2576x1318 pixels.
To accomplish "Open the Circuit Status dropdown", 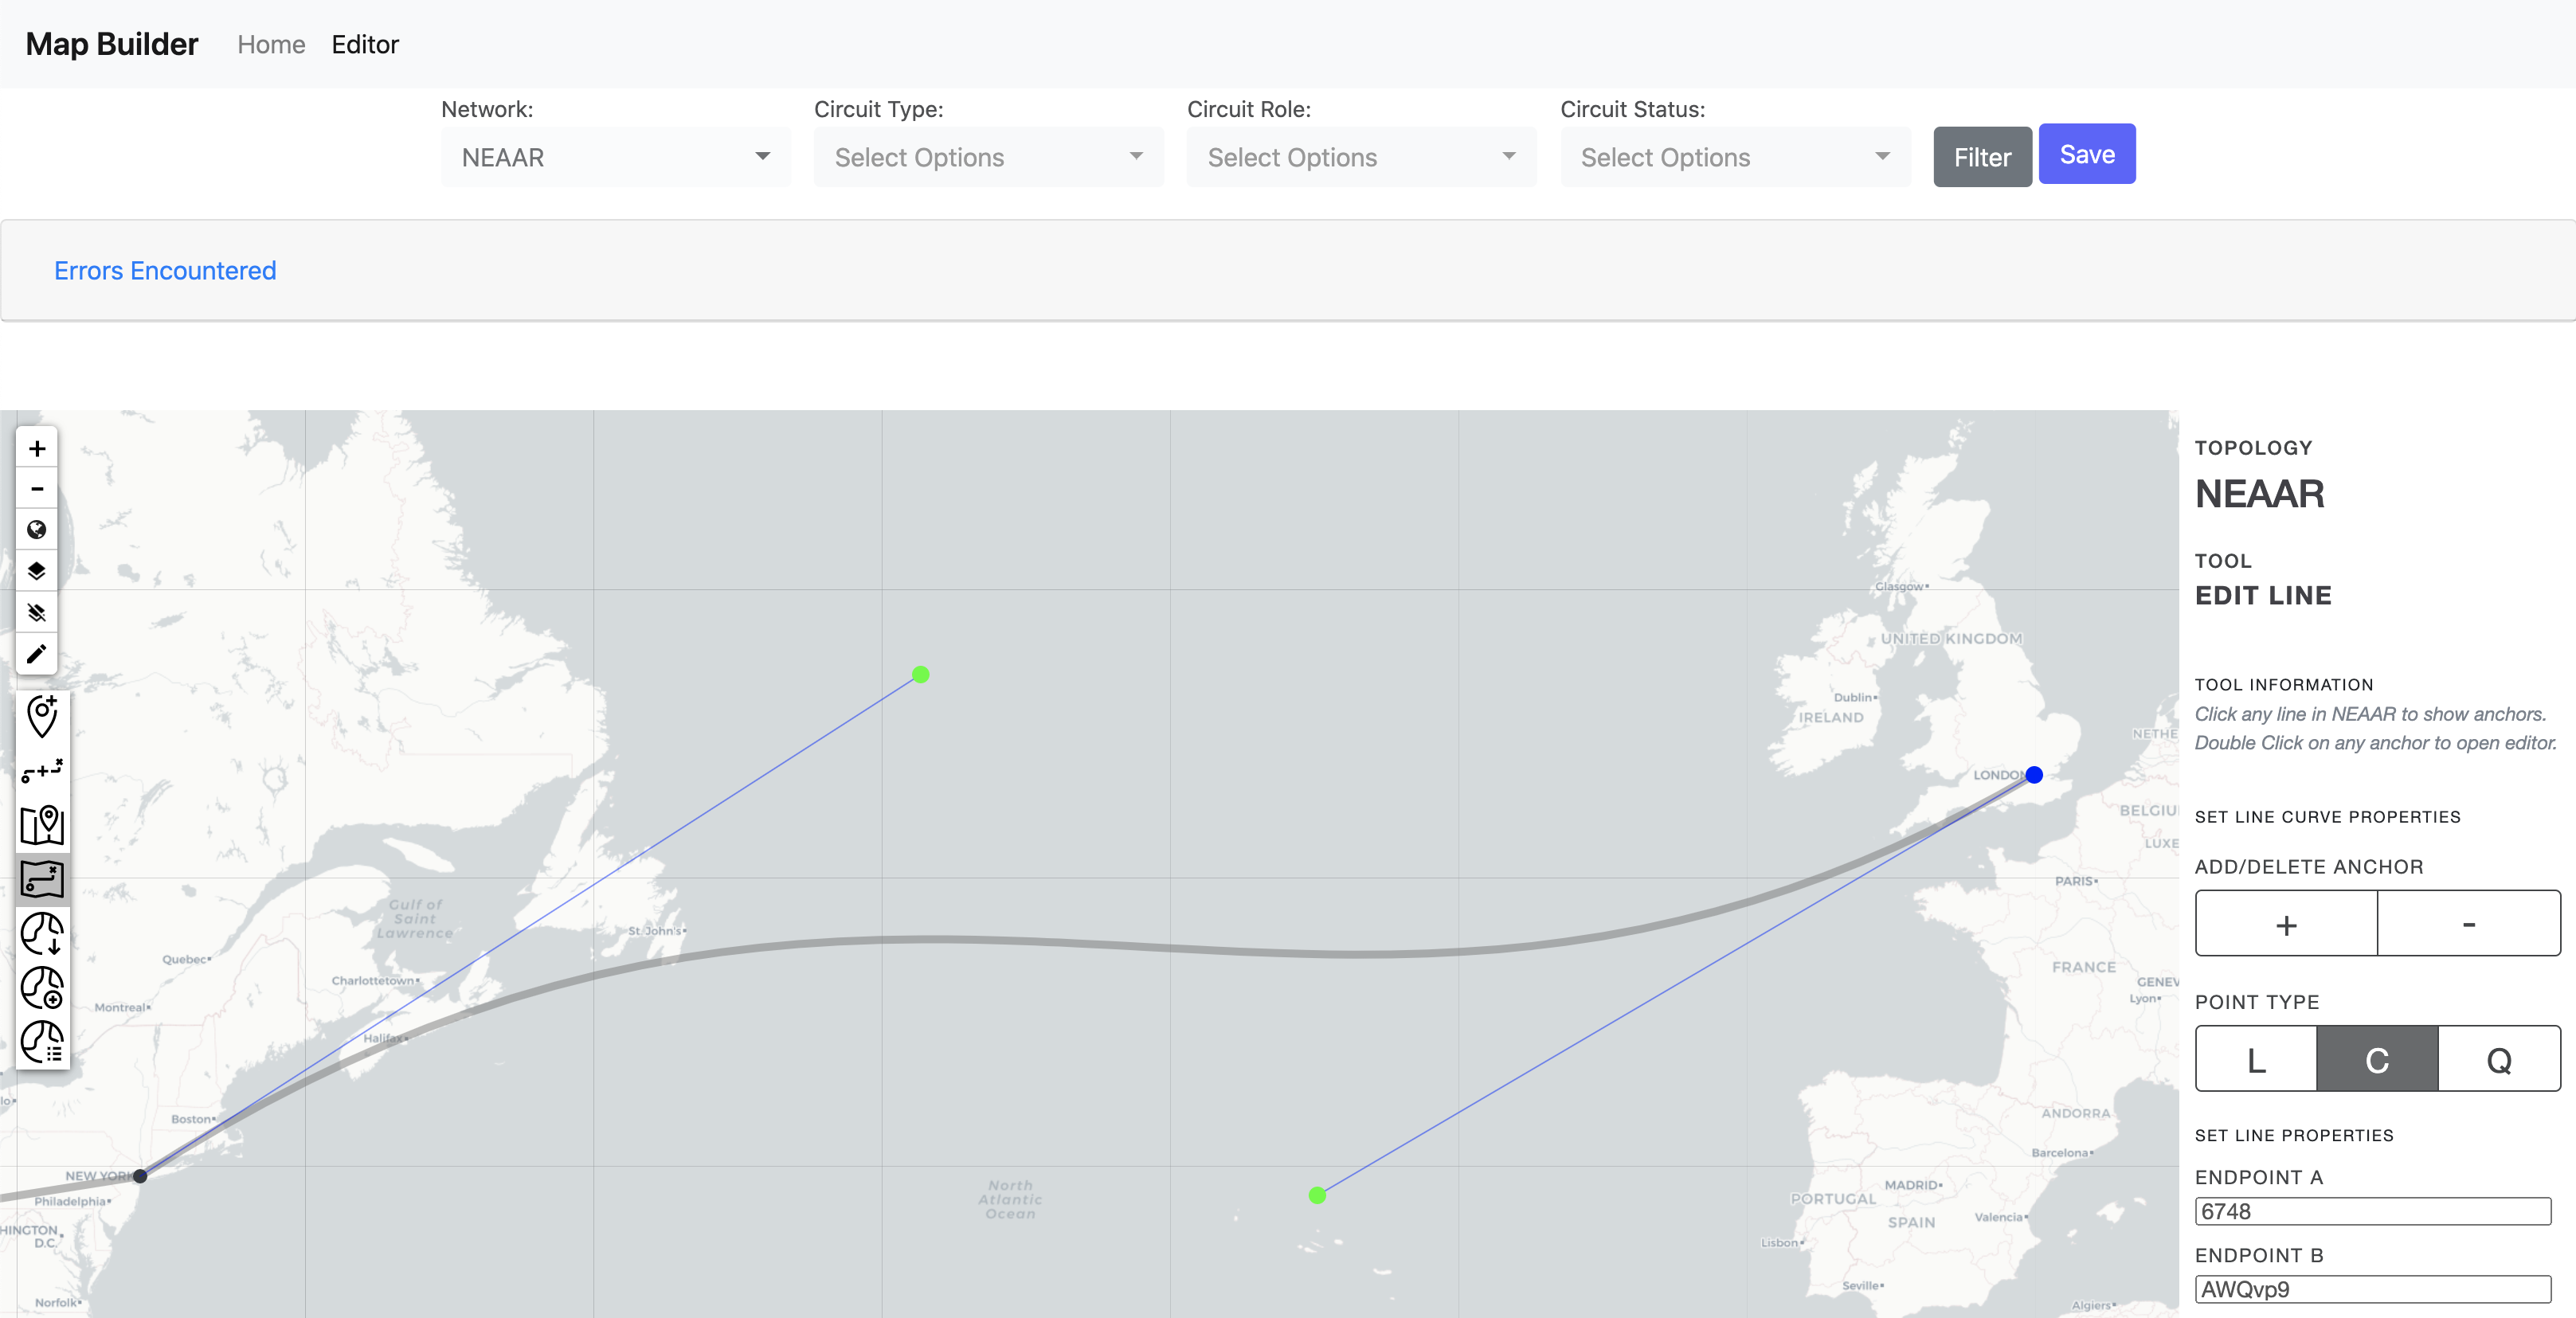I will [1735, 157].
